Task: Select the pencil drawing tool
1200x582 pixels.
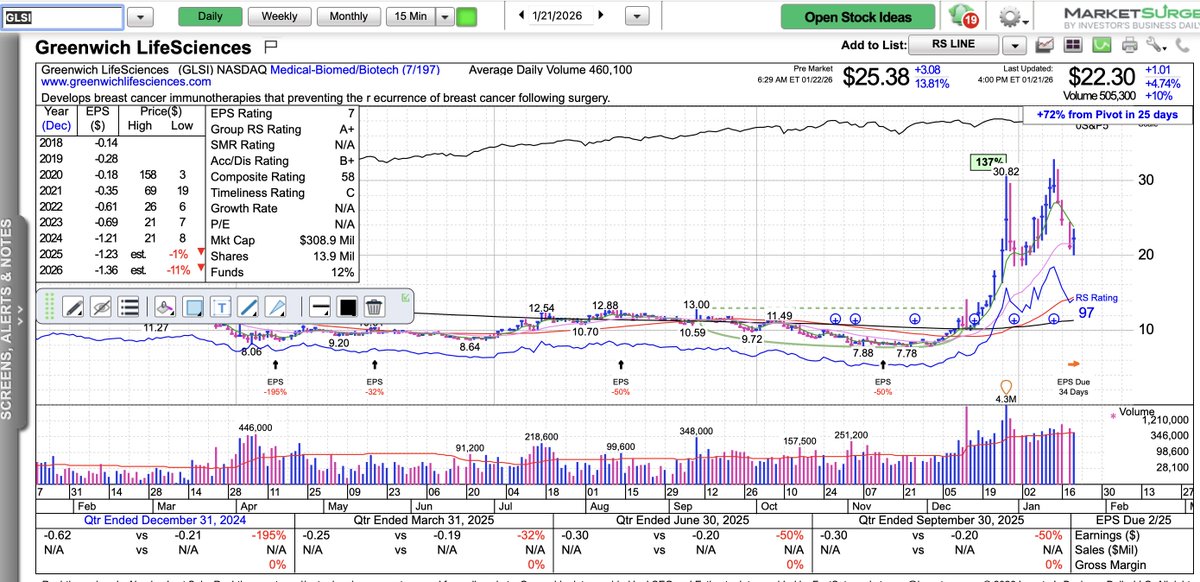Action: pyautogui.click(x=73, y=306)
